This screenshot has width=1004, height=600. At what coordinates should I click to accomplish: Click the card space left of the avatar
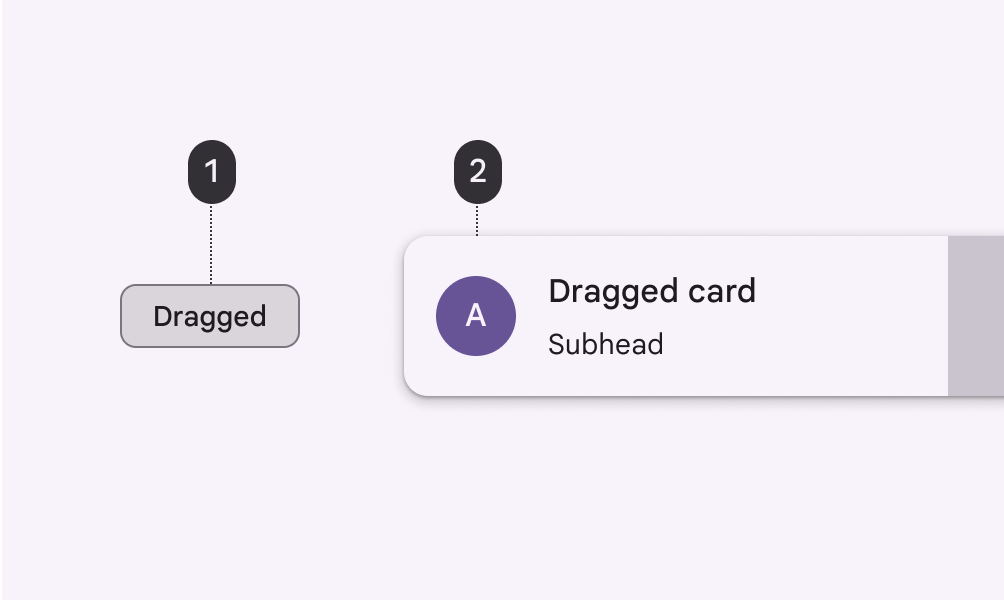point(420,316)
